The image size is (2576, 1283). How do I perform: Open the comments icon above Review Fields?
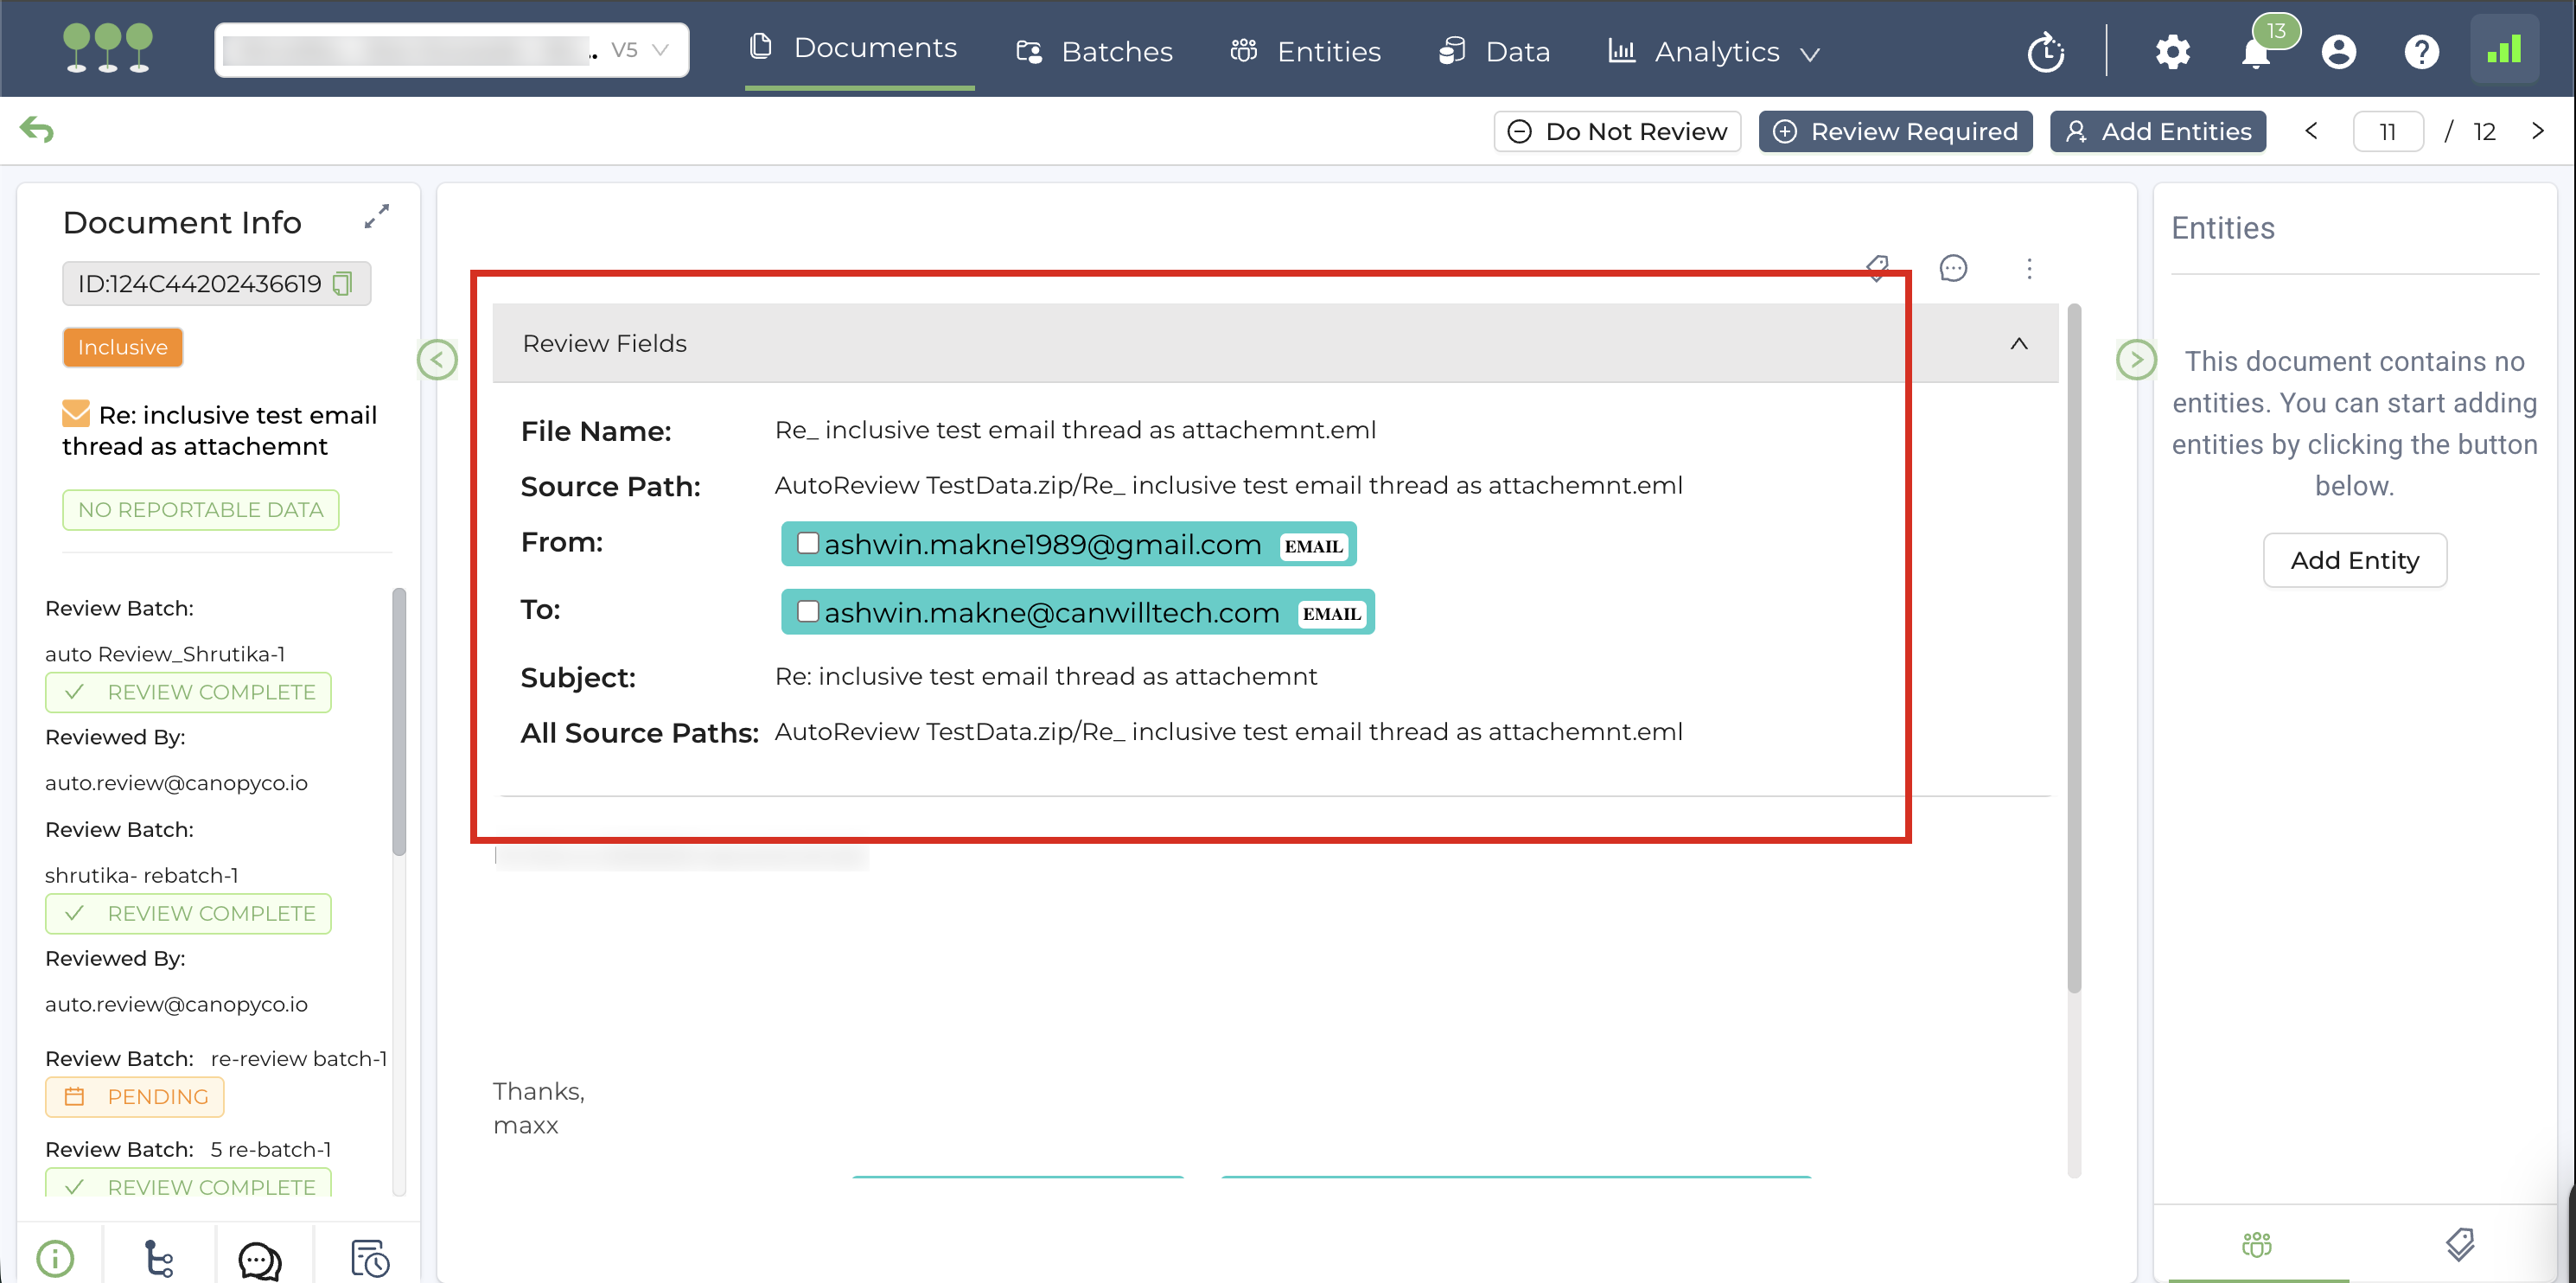(1952, 268)
